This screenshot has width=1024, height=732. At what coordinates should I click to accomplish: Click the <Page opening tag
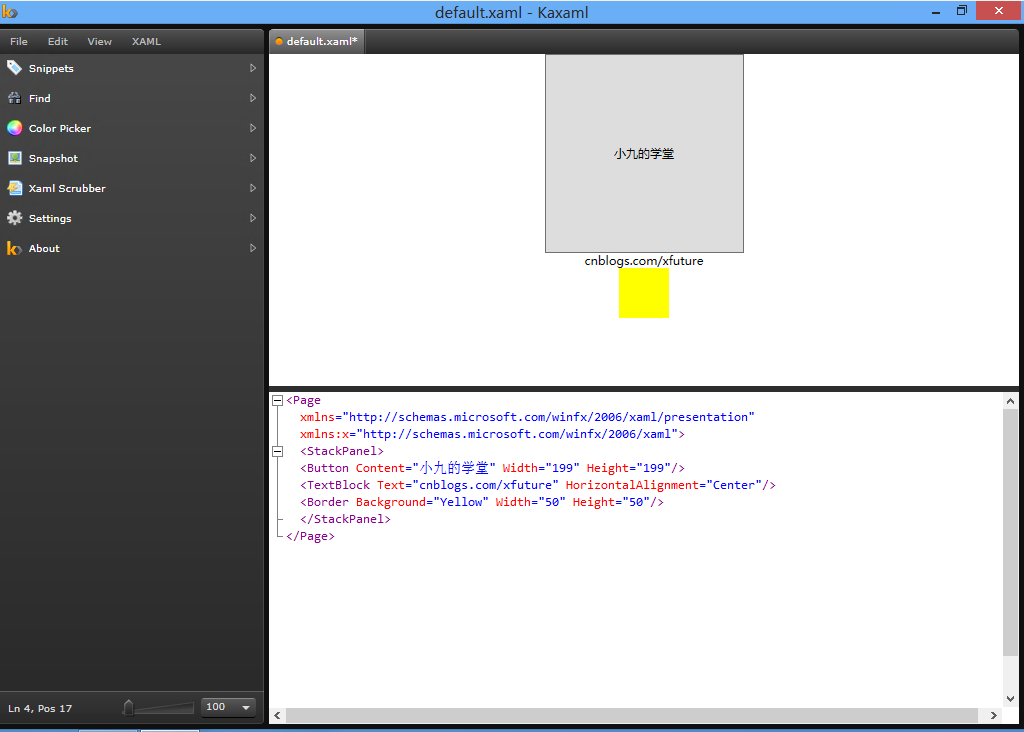click(303, 400)
